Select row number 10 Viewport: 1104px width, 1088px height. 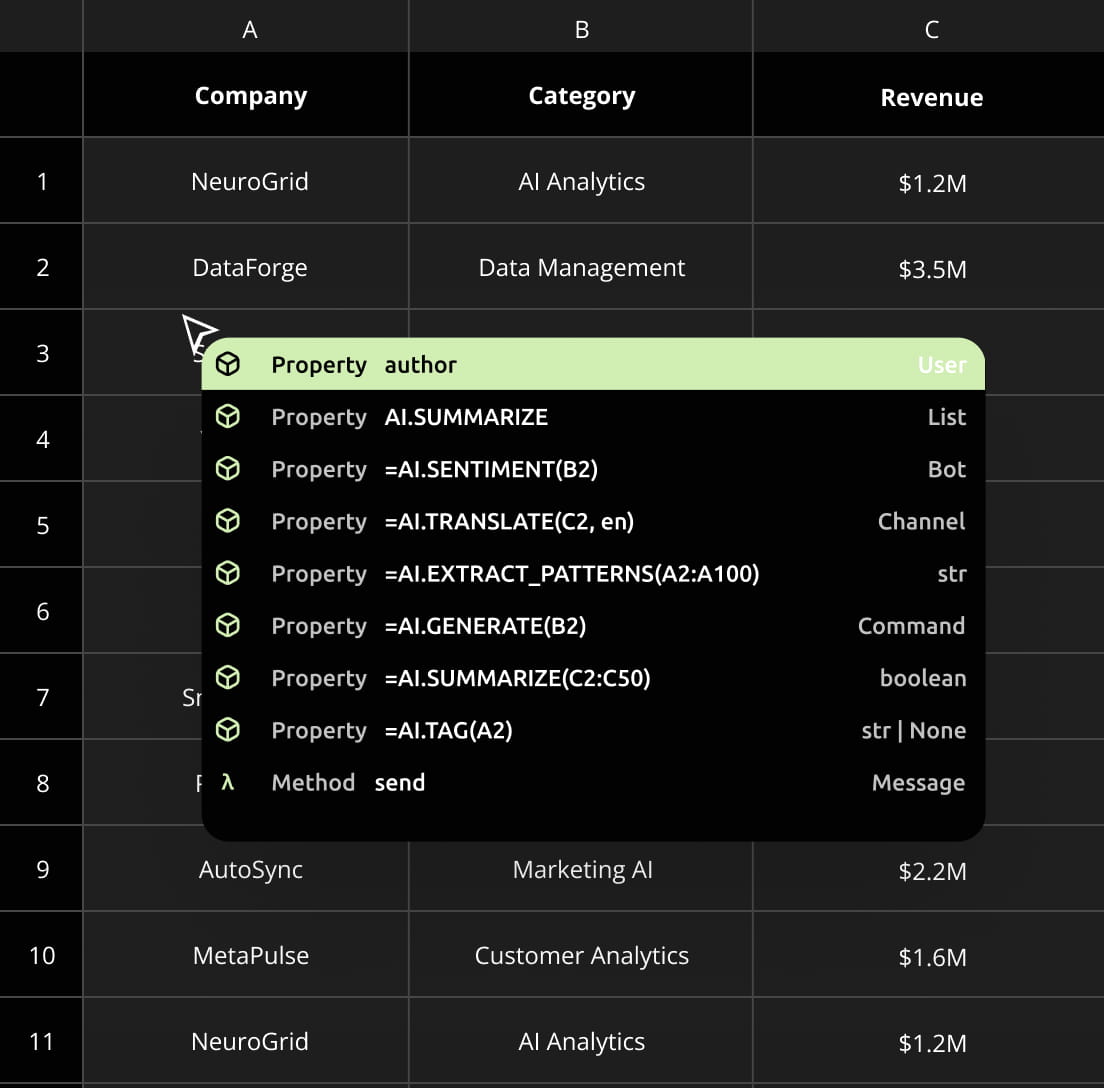(x=42, y=953)
